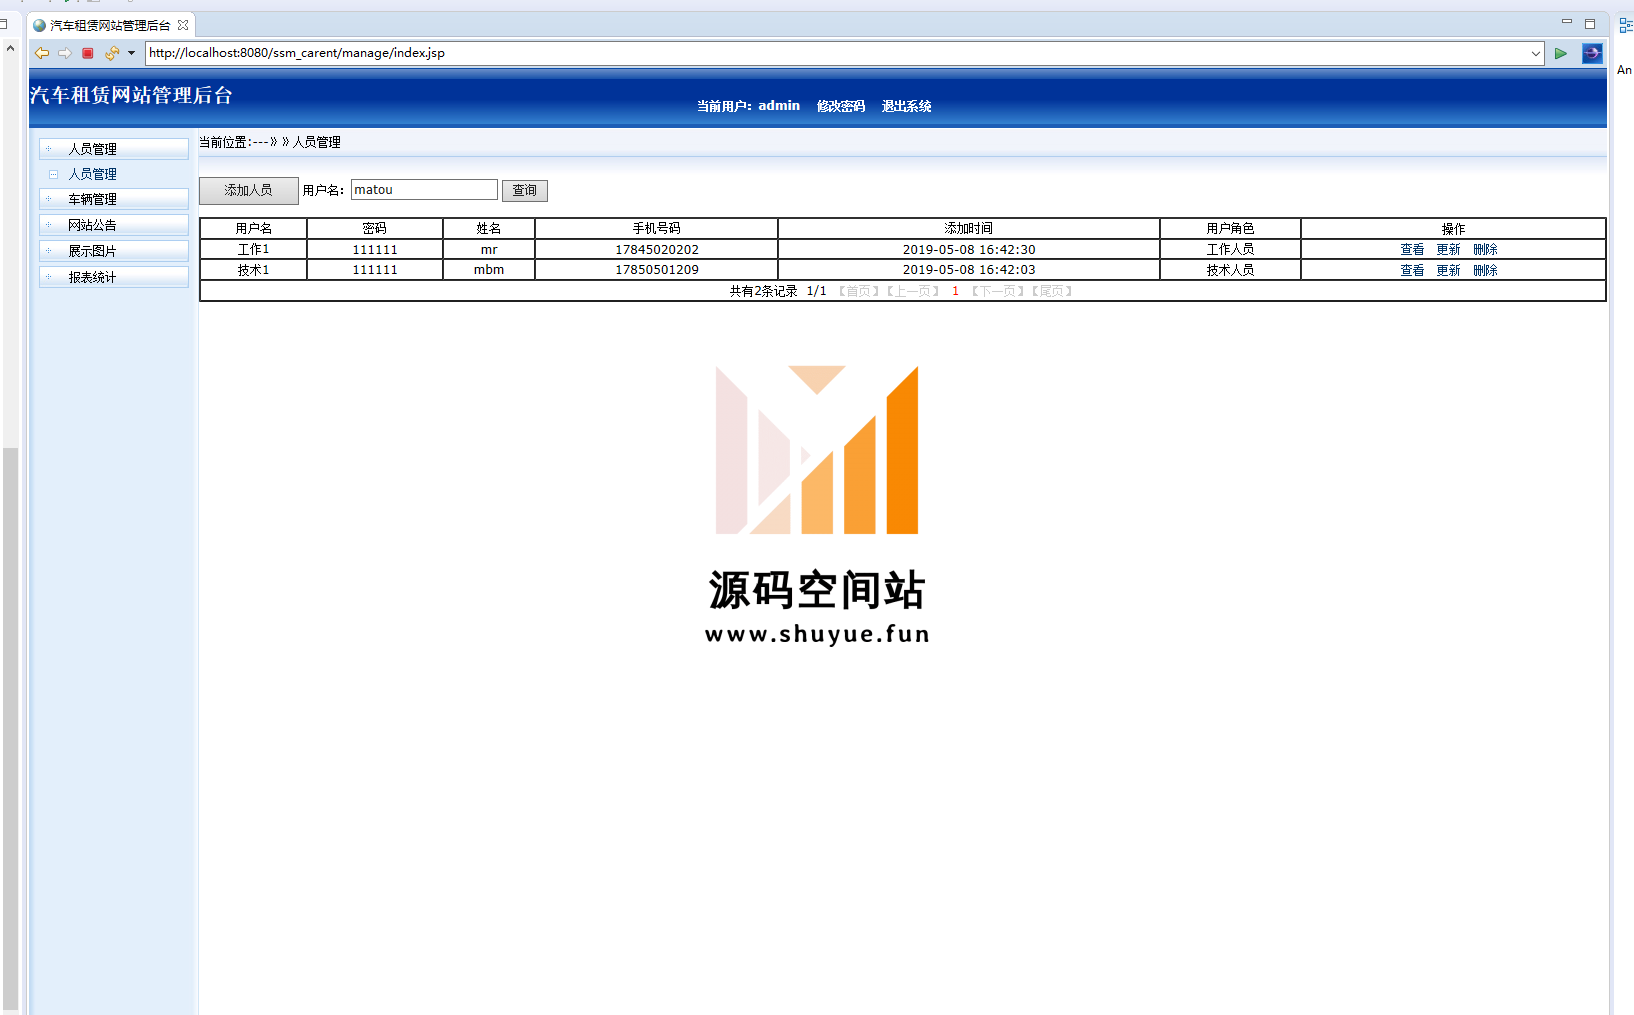This screenshot has height=1015, width=1634.
Task: Click the open in external browser icon
Action: (1592, 53)
